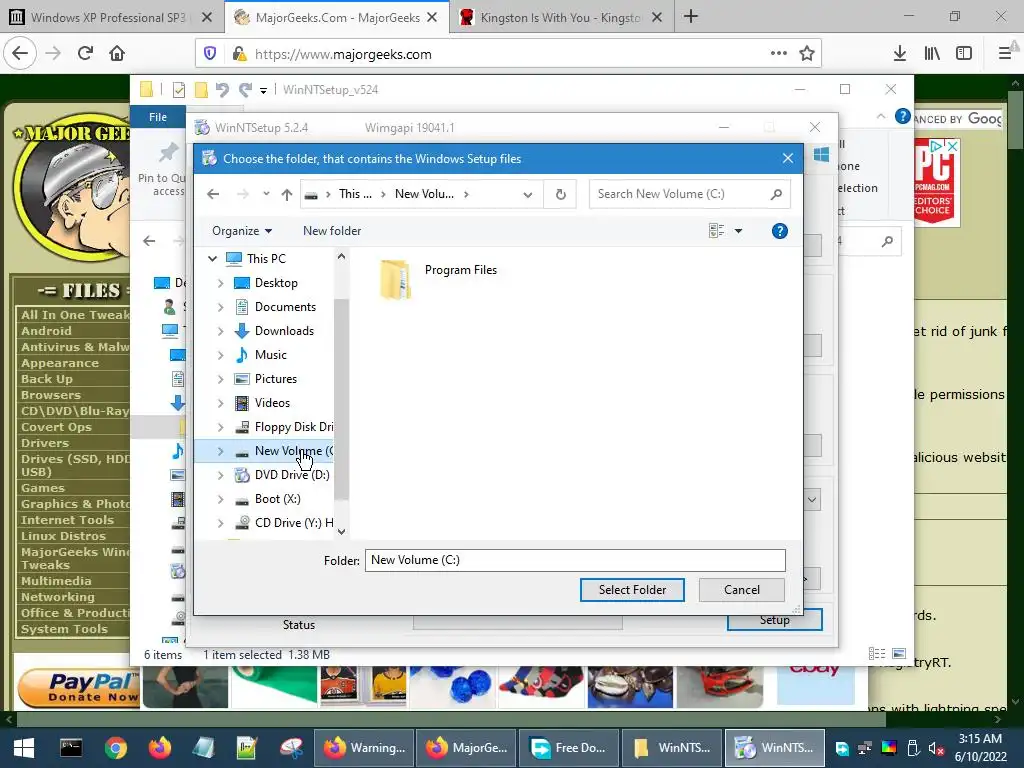
Task: Expand Boot (X:) tree node
Action: coord(220,500)
